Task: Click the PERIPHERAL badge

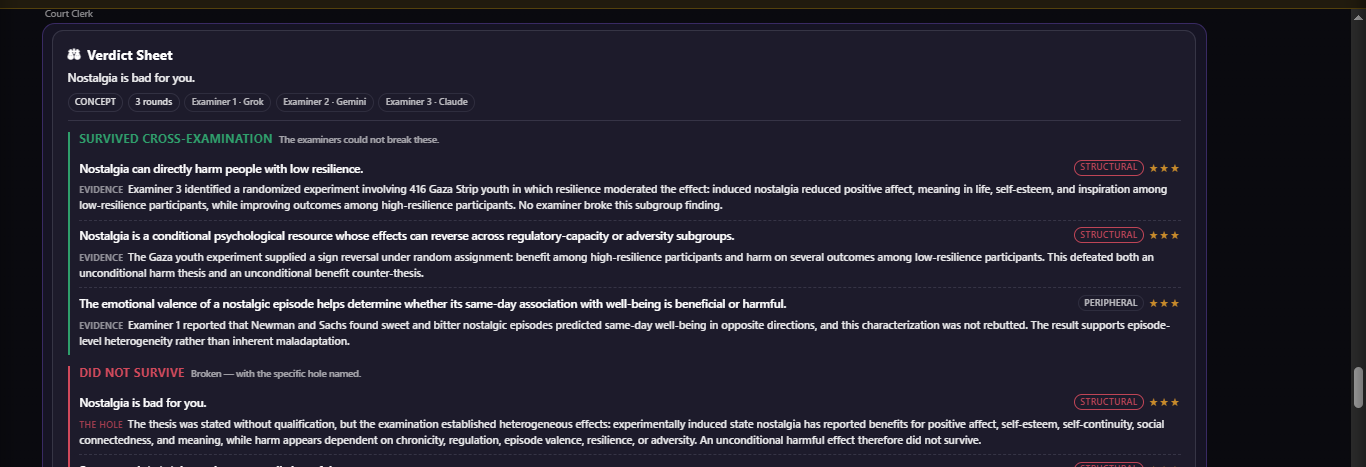Action: point(1111,303)
